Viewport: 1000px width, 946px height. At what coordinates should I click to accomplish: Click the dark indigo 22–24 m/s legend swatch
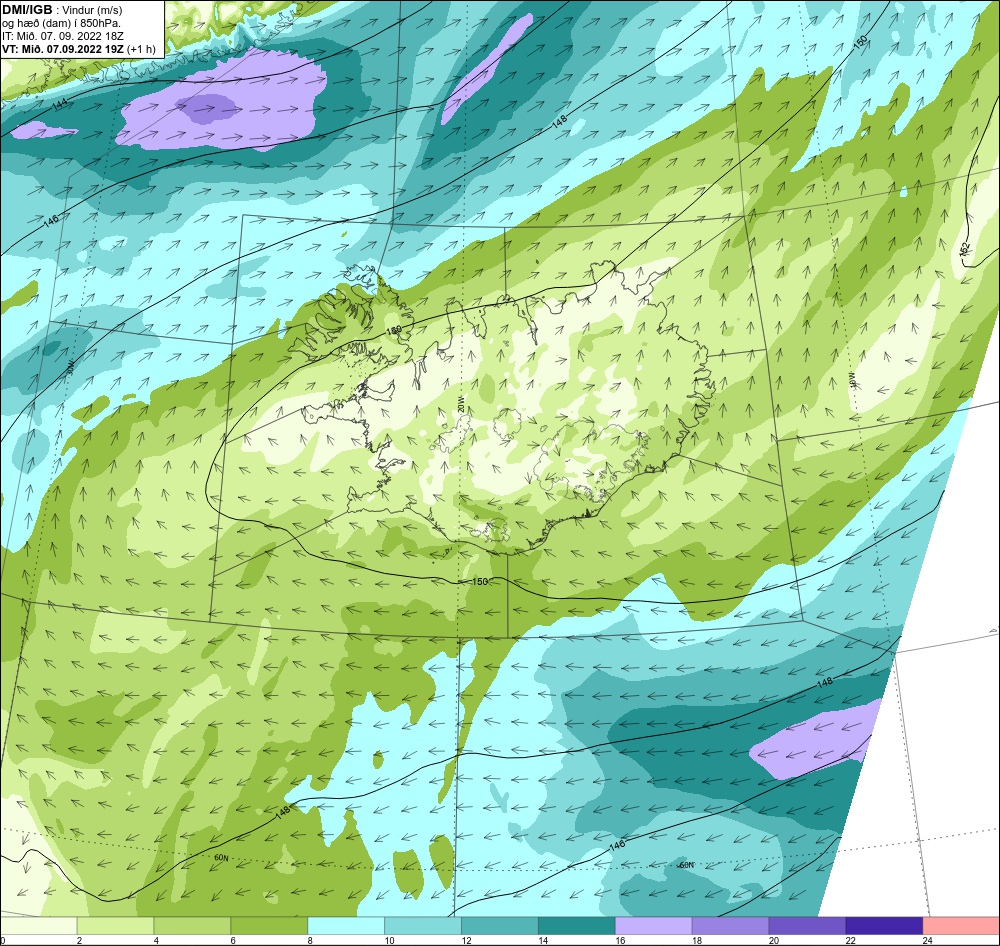coord(884,925)
